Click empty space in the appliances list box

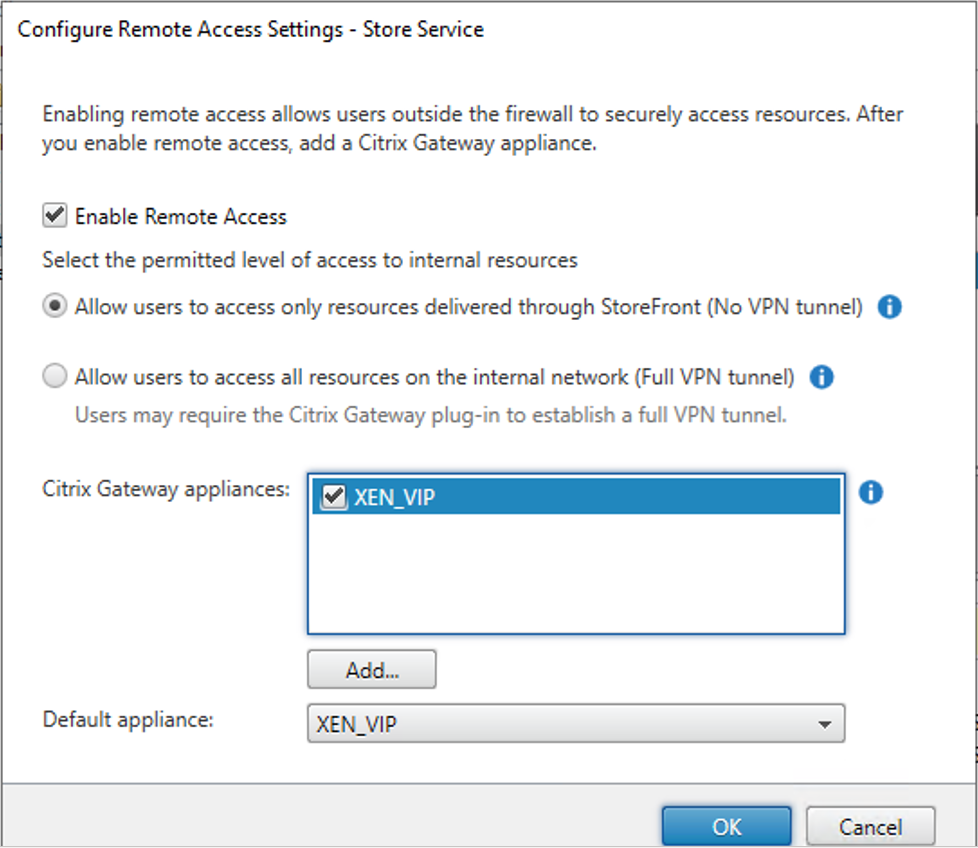tap(575, 575)
